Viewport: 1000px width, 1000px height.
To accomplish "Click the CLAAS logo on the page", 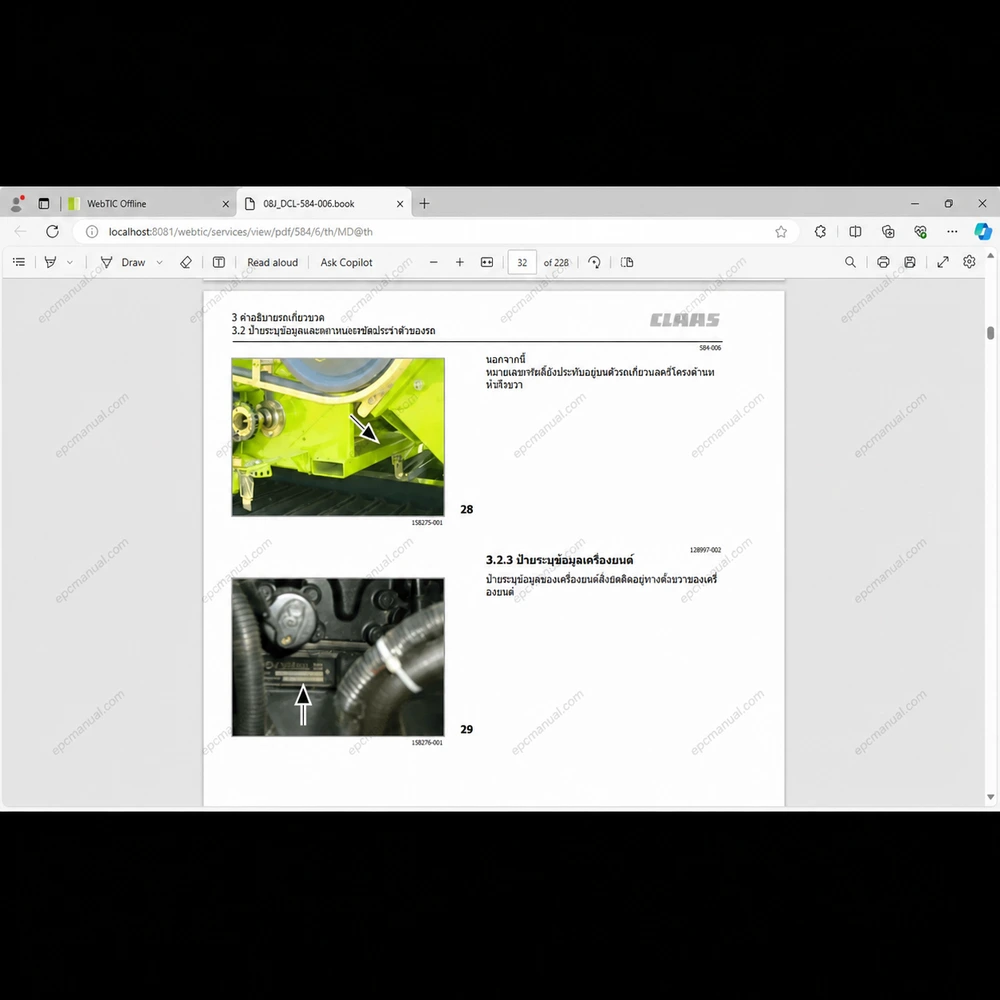I will (685, 320).
